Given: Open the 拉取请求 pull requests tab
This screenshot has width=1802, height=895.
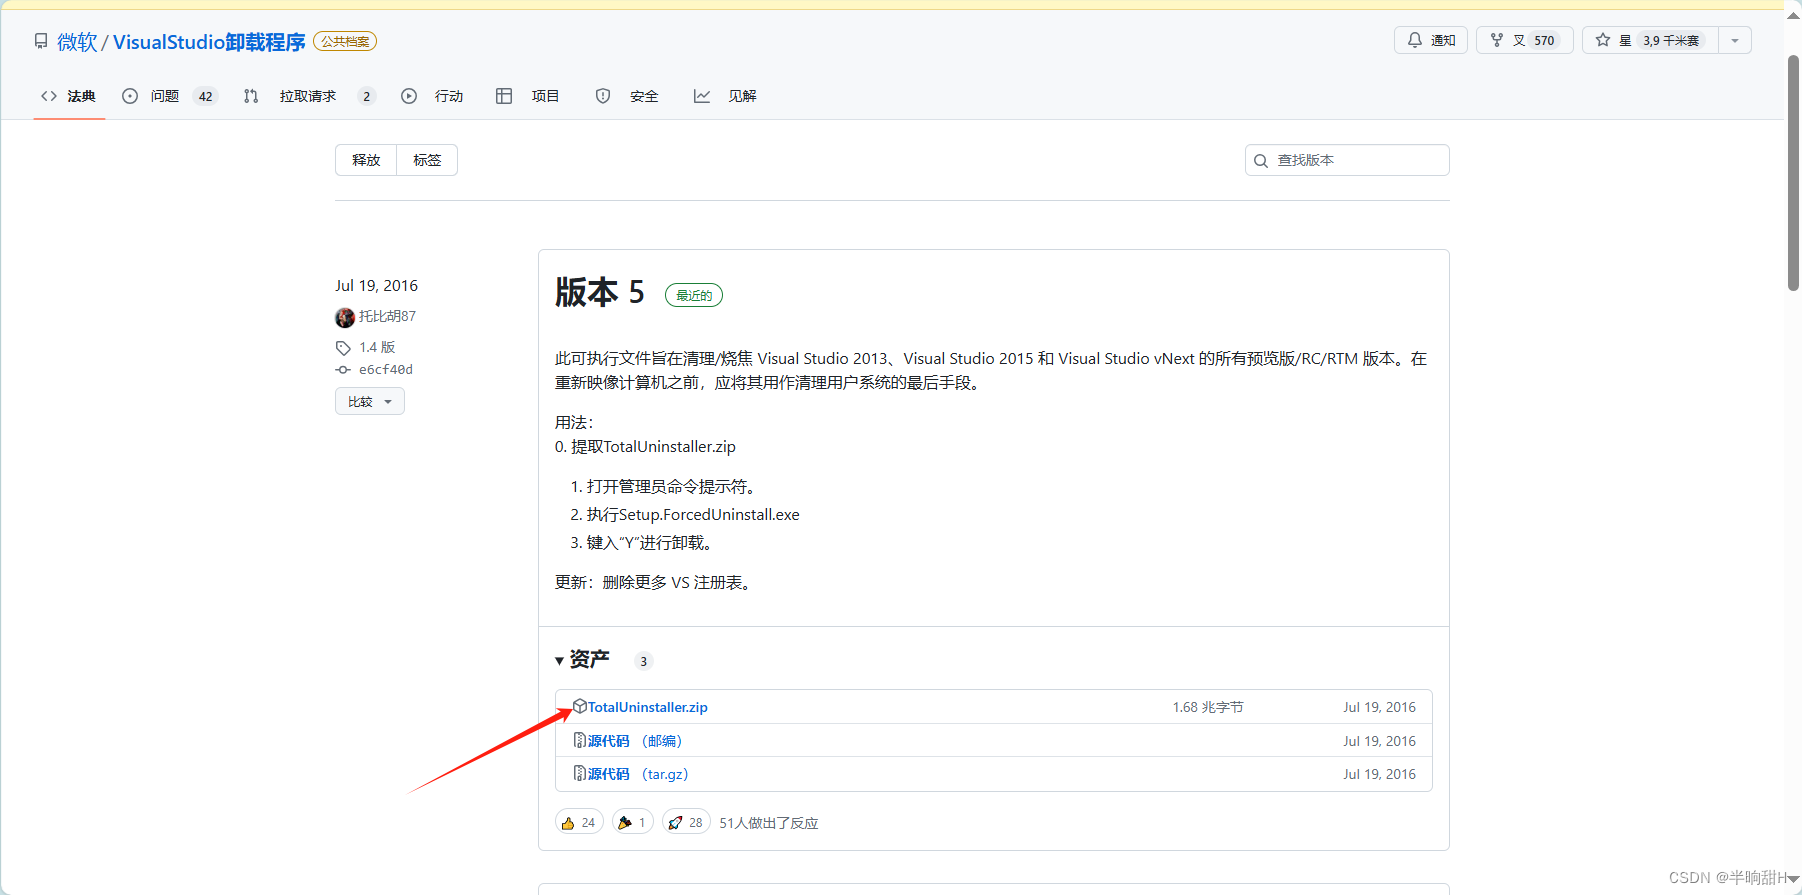Looking at the screenshot, I should tap(310, 96).
